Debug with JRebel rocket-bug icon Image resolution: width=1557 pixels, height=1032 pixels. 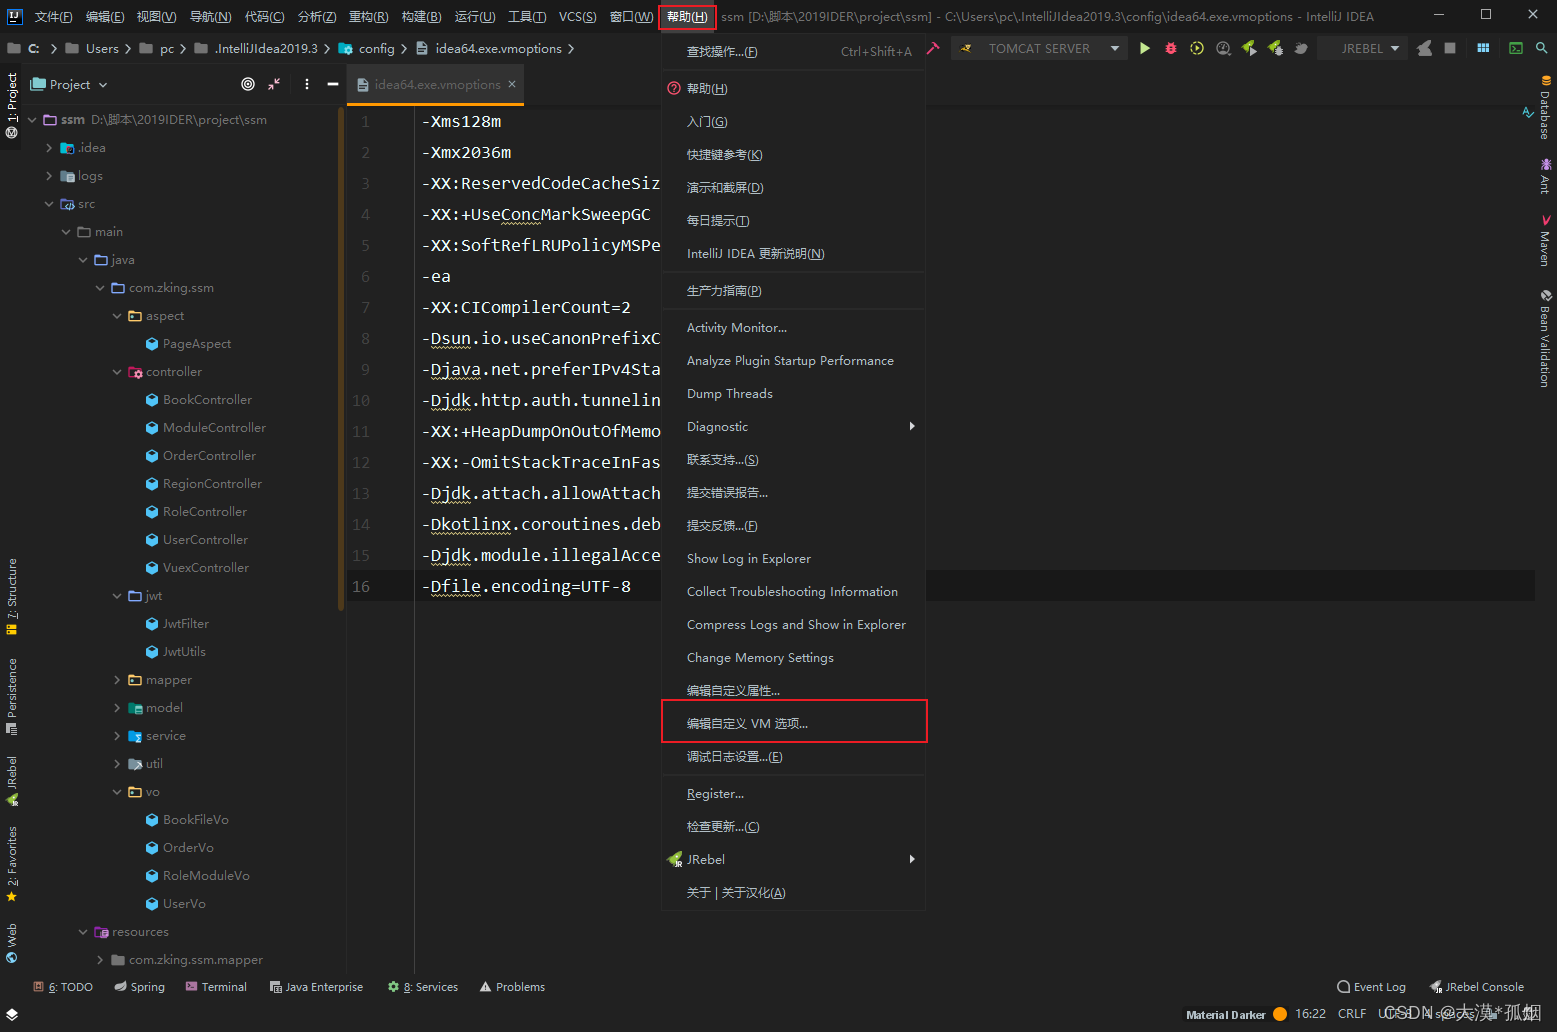click(x=1275, y=48)
